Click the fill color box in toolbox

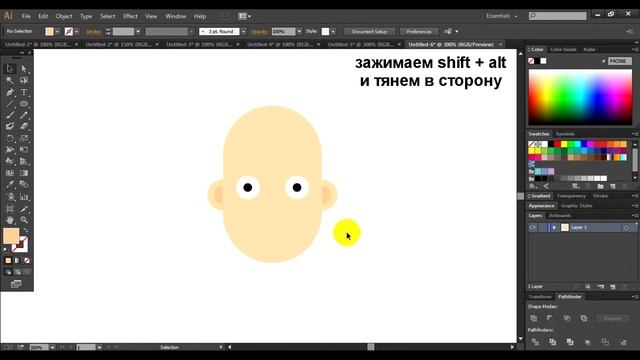point(11,236)
